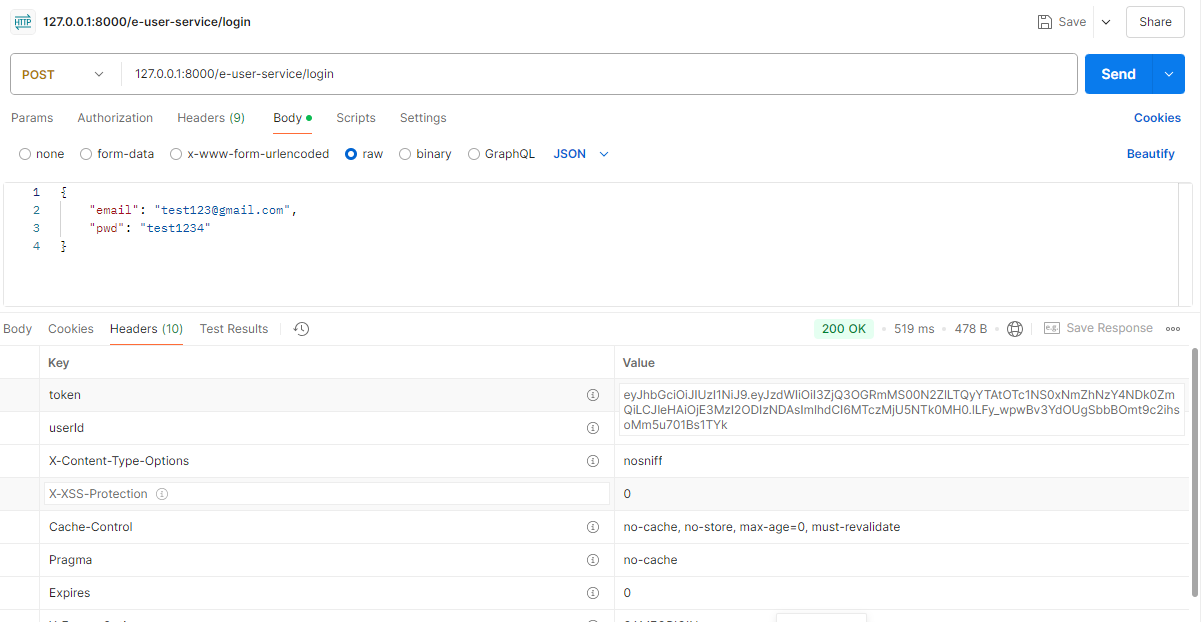Screen dimensions: 1202x622
Task: Switch to the response Body tab
Action: tap(17, 329)
